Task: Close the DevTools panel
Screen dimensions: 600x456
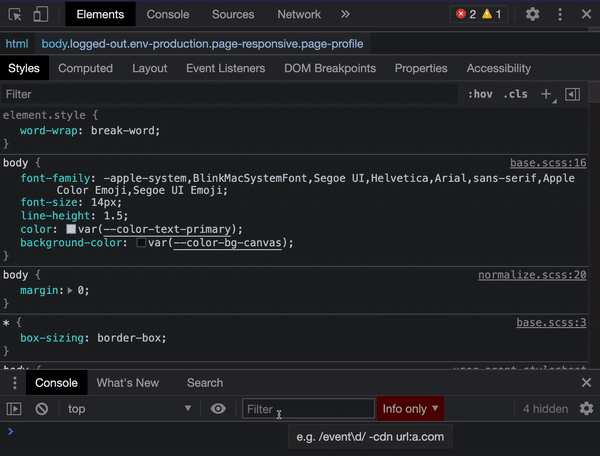Action: coord(586,15)
